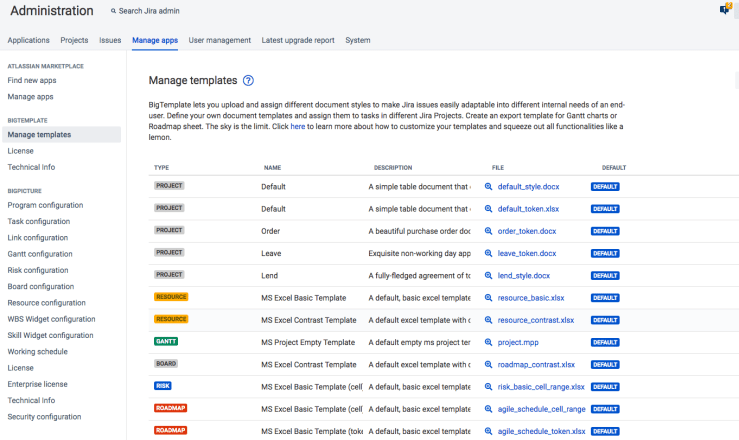Select Gantt configuration in the sidebar

point(40,254)
